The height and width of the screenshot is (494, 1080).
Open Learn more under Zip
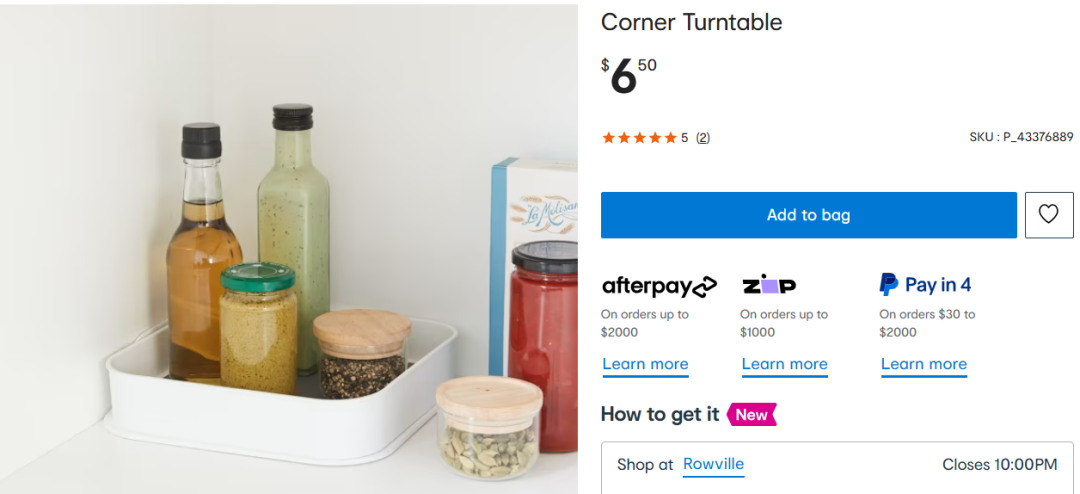point(784,364)
